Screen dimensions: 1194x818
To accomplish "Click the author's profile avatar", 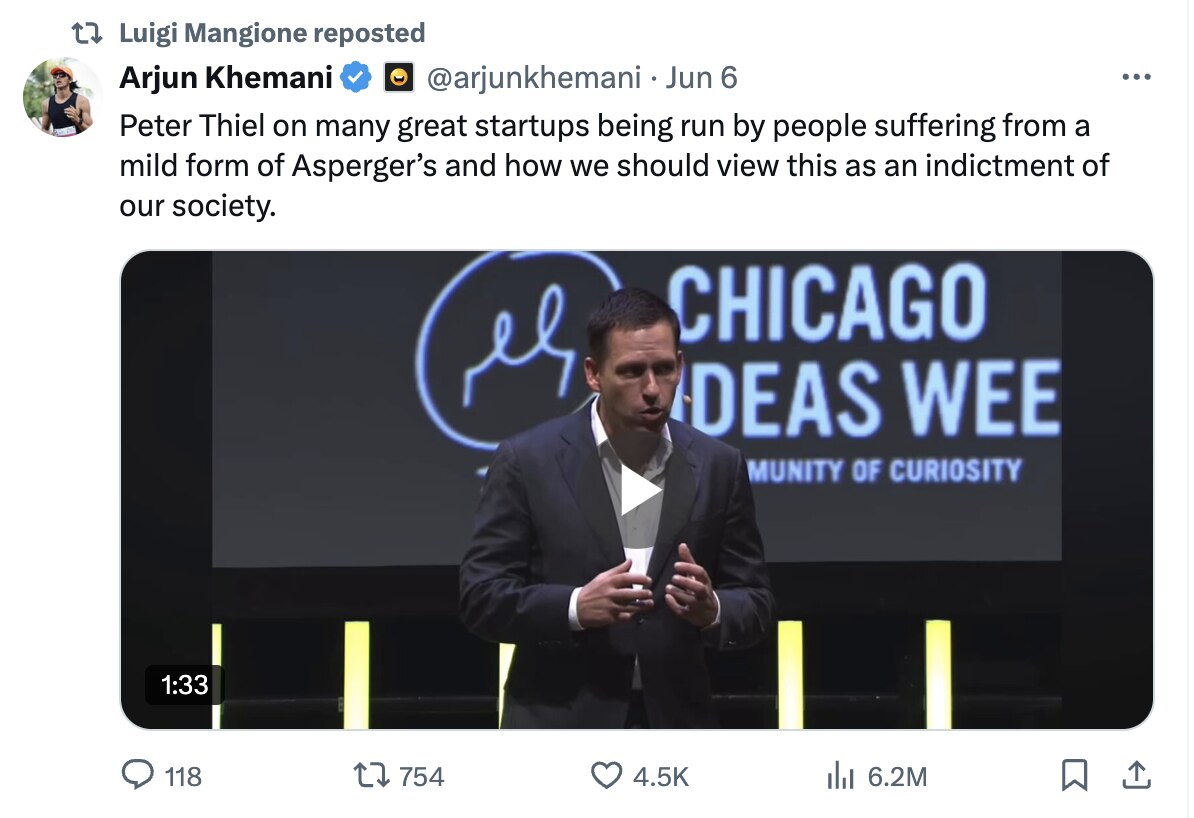I will tap(62, 97).
